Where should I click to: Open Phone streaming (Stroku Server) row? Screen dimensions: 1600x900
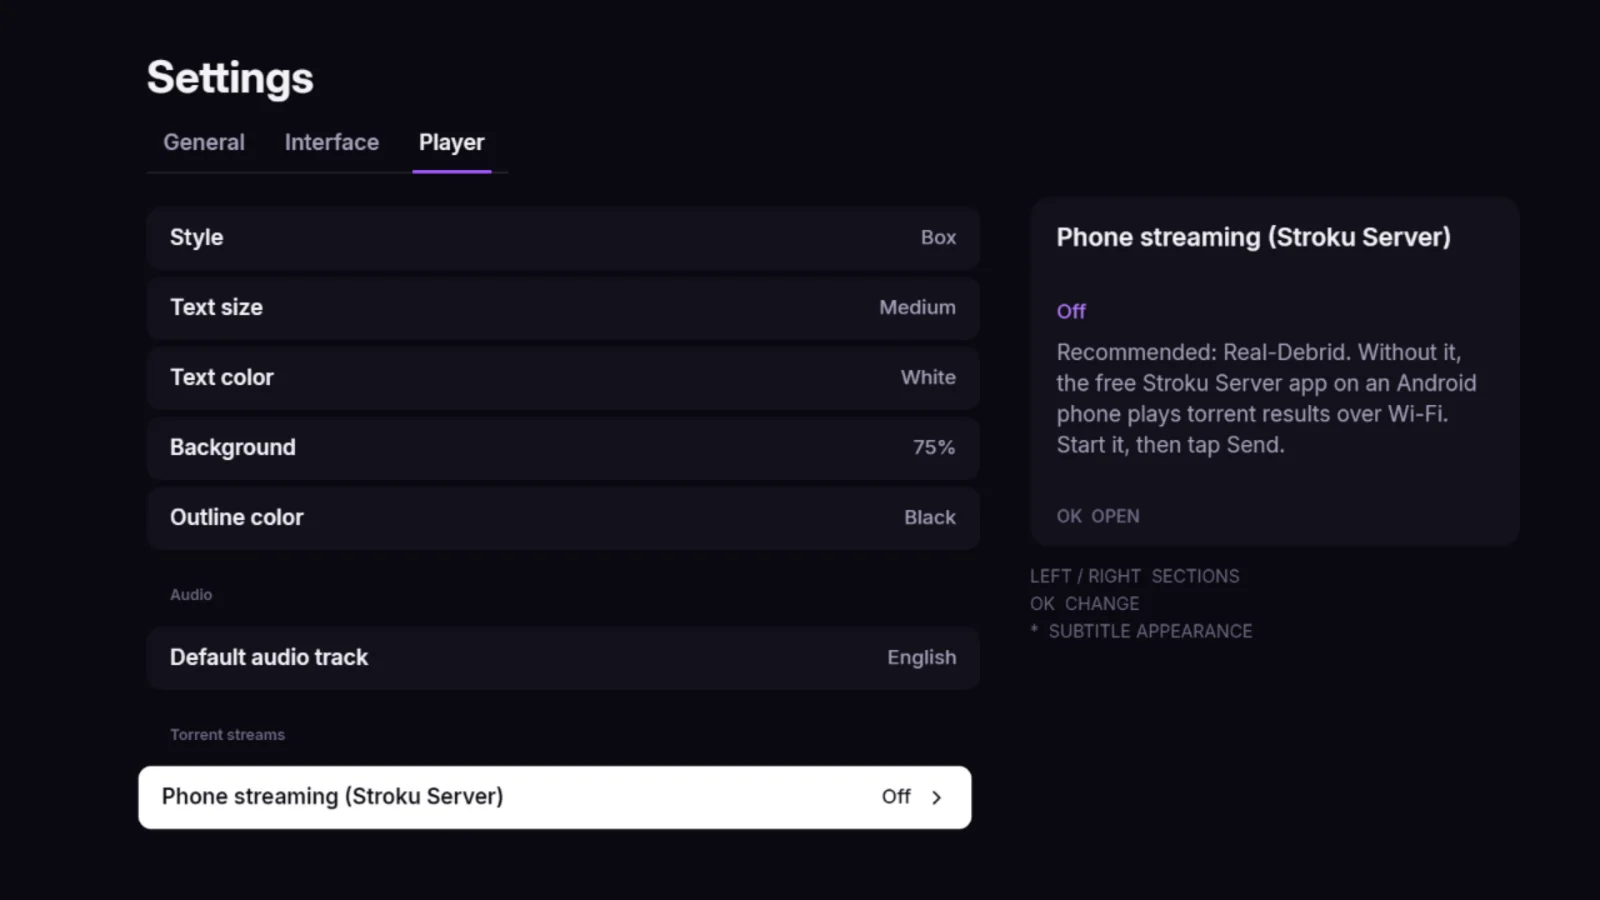555,797
